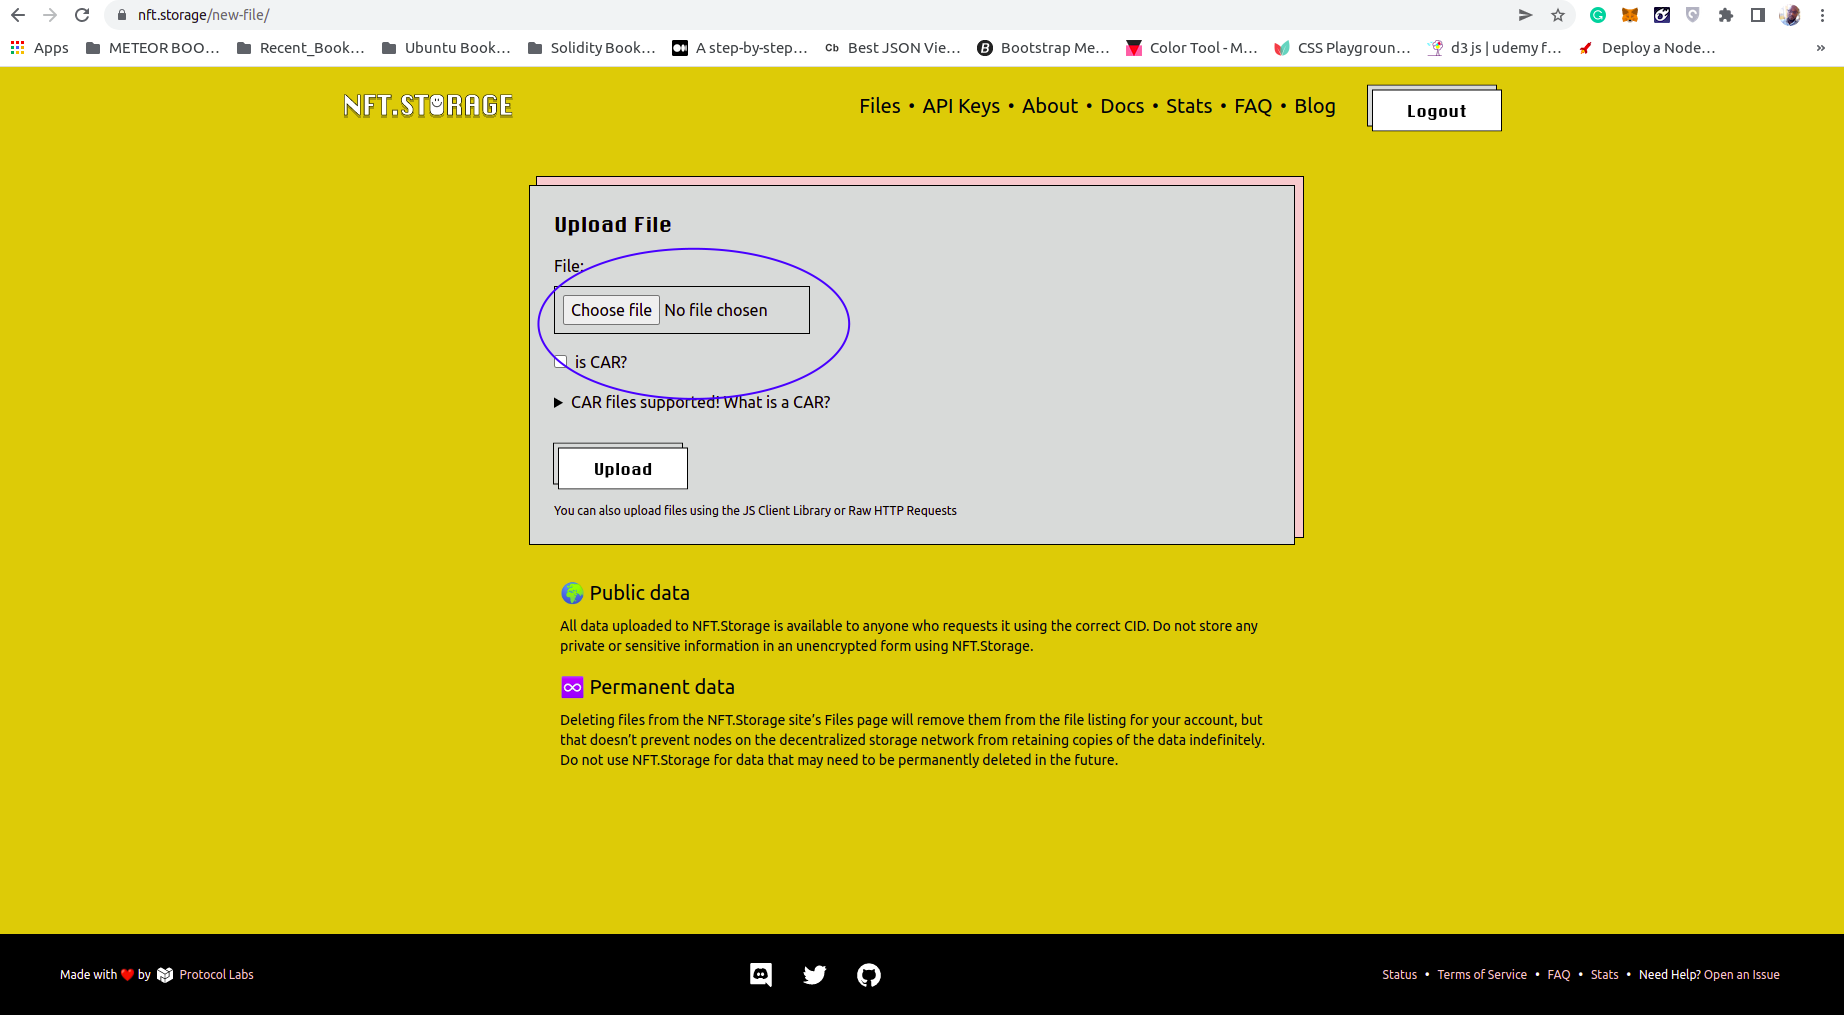Open the grey shield extension icon

coord(1693,15)
